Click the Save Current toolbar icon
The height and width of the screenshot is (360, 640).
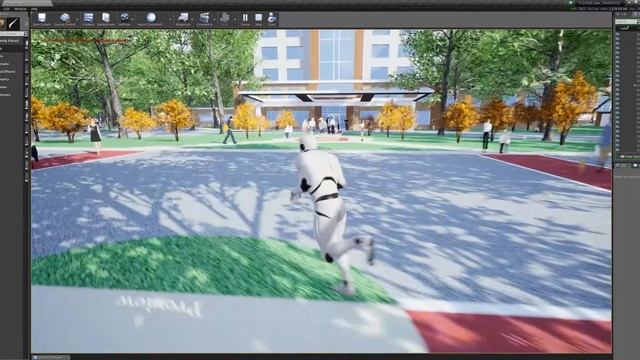pyautogui.click(x=42, y=19)
